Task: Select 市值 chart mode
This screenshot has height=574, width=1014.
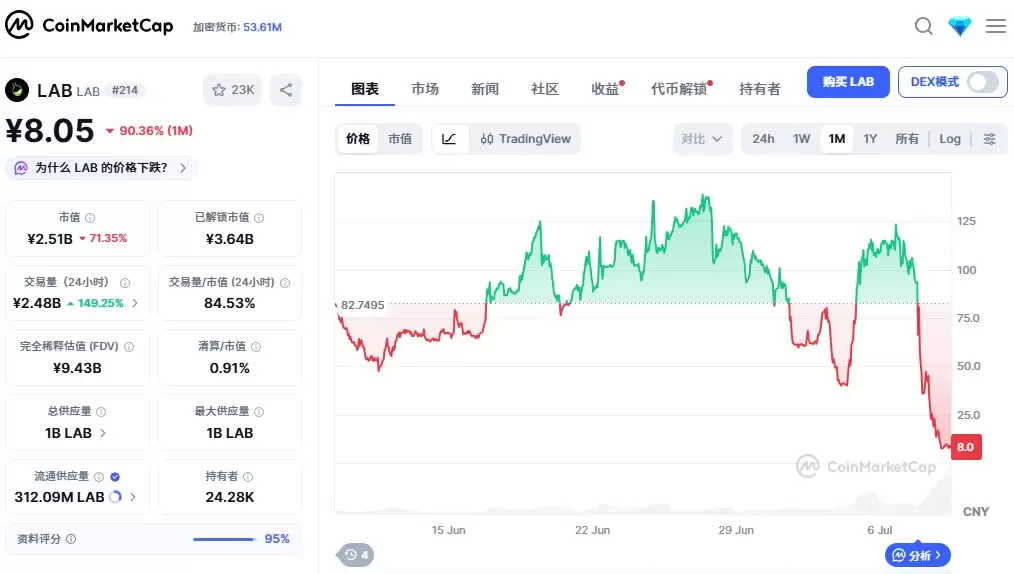Action: click(x=400, y=139)
